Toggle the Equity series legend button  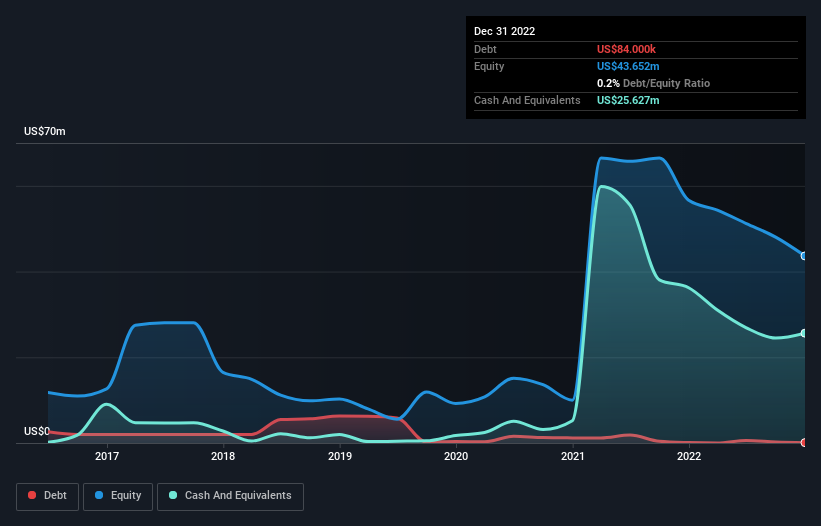pyautogui.click(x=118, y=496)
